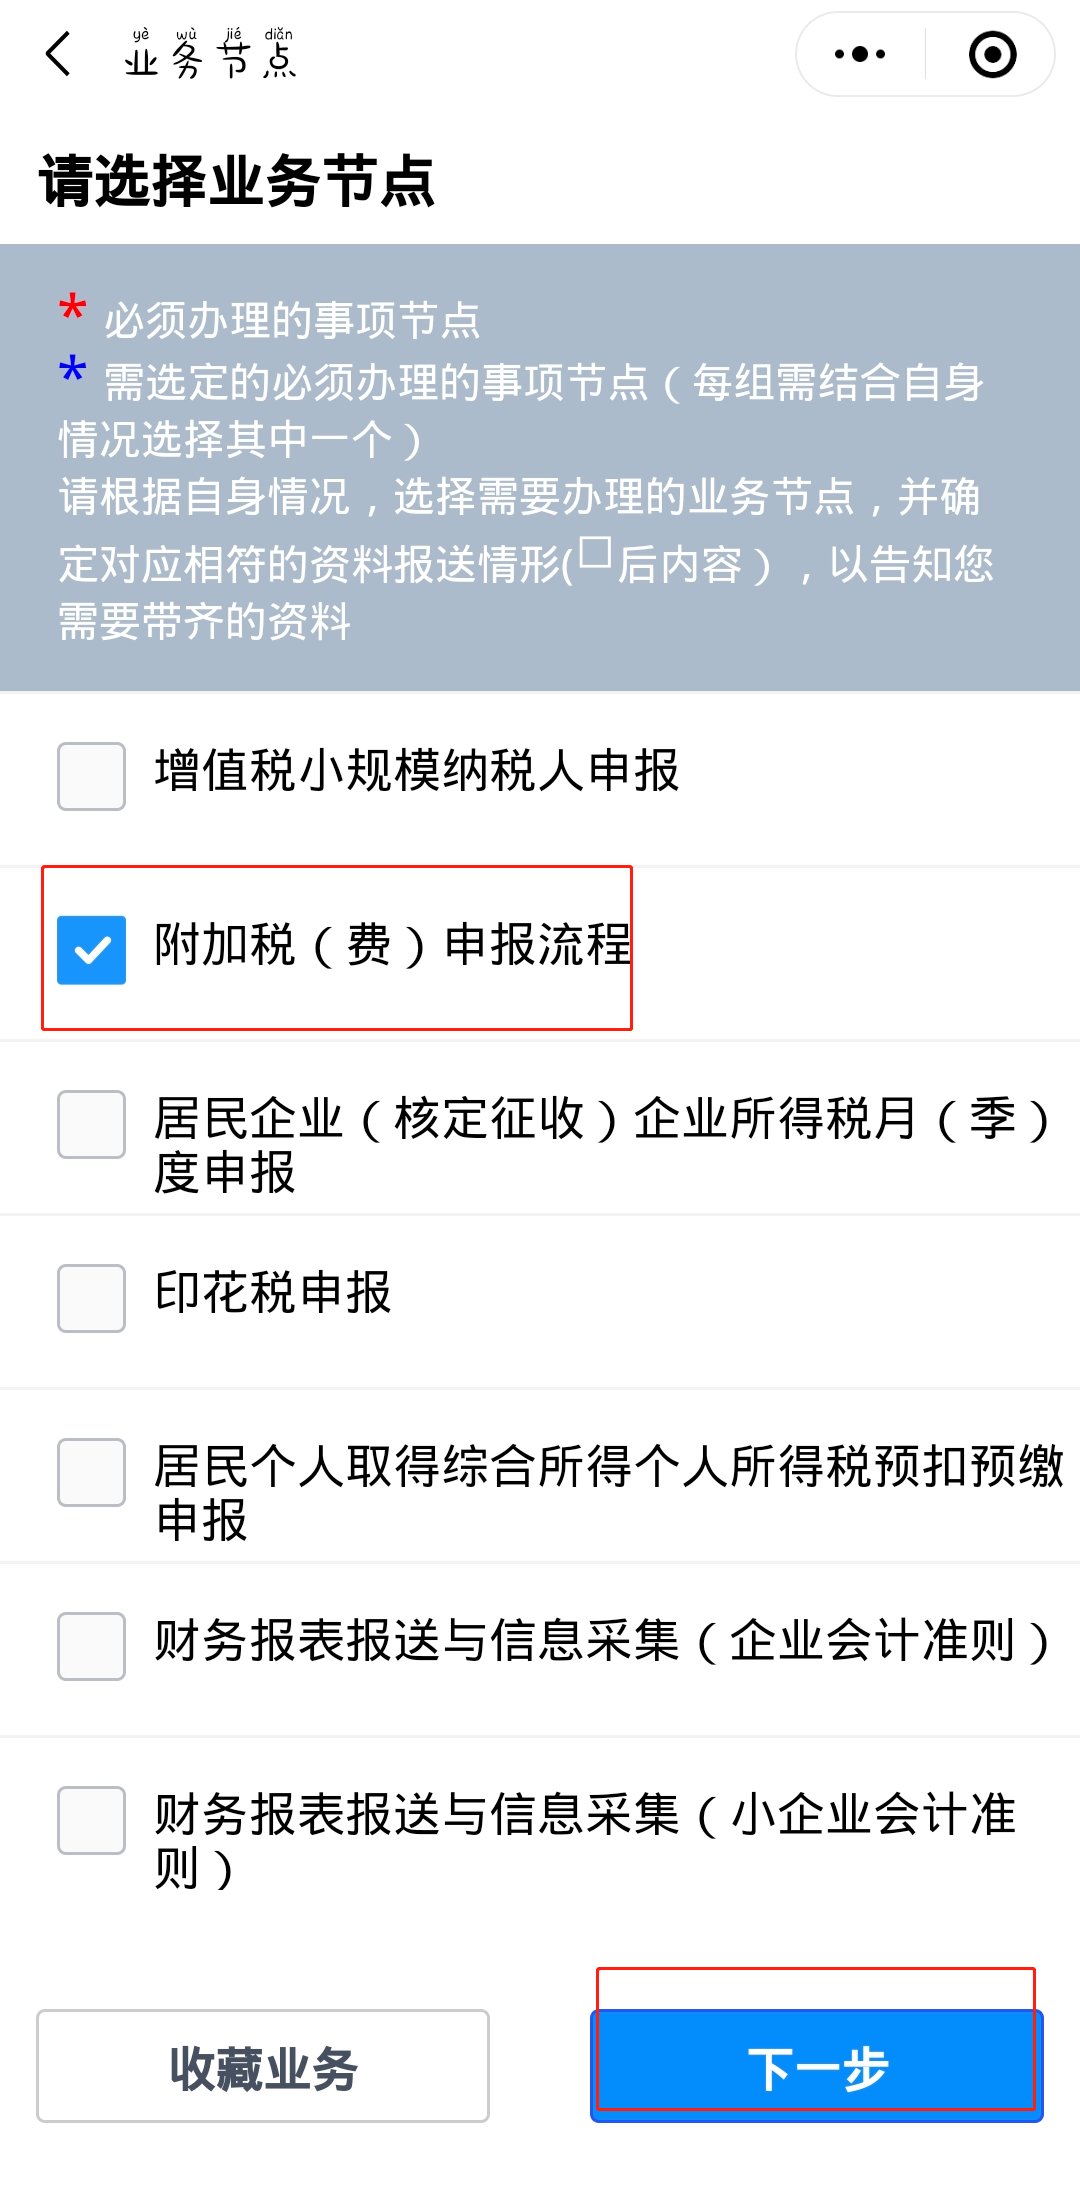Screen dimensions: 1080x2185
Task: Select the 印花税申报 label text
Action: click(x=273, y=1293)
